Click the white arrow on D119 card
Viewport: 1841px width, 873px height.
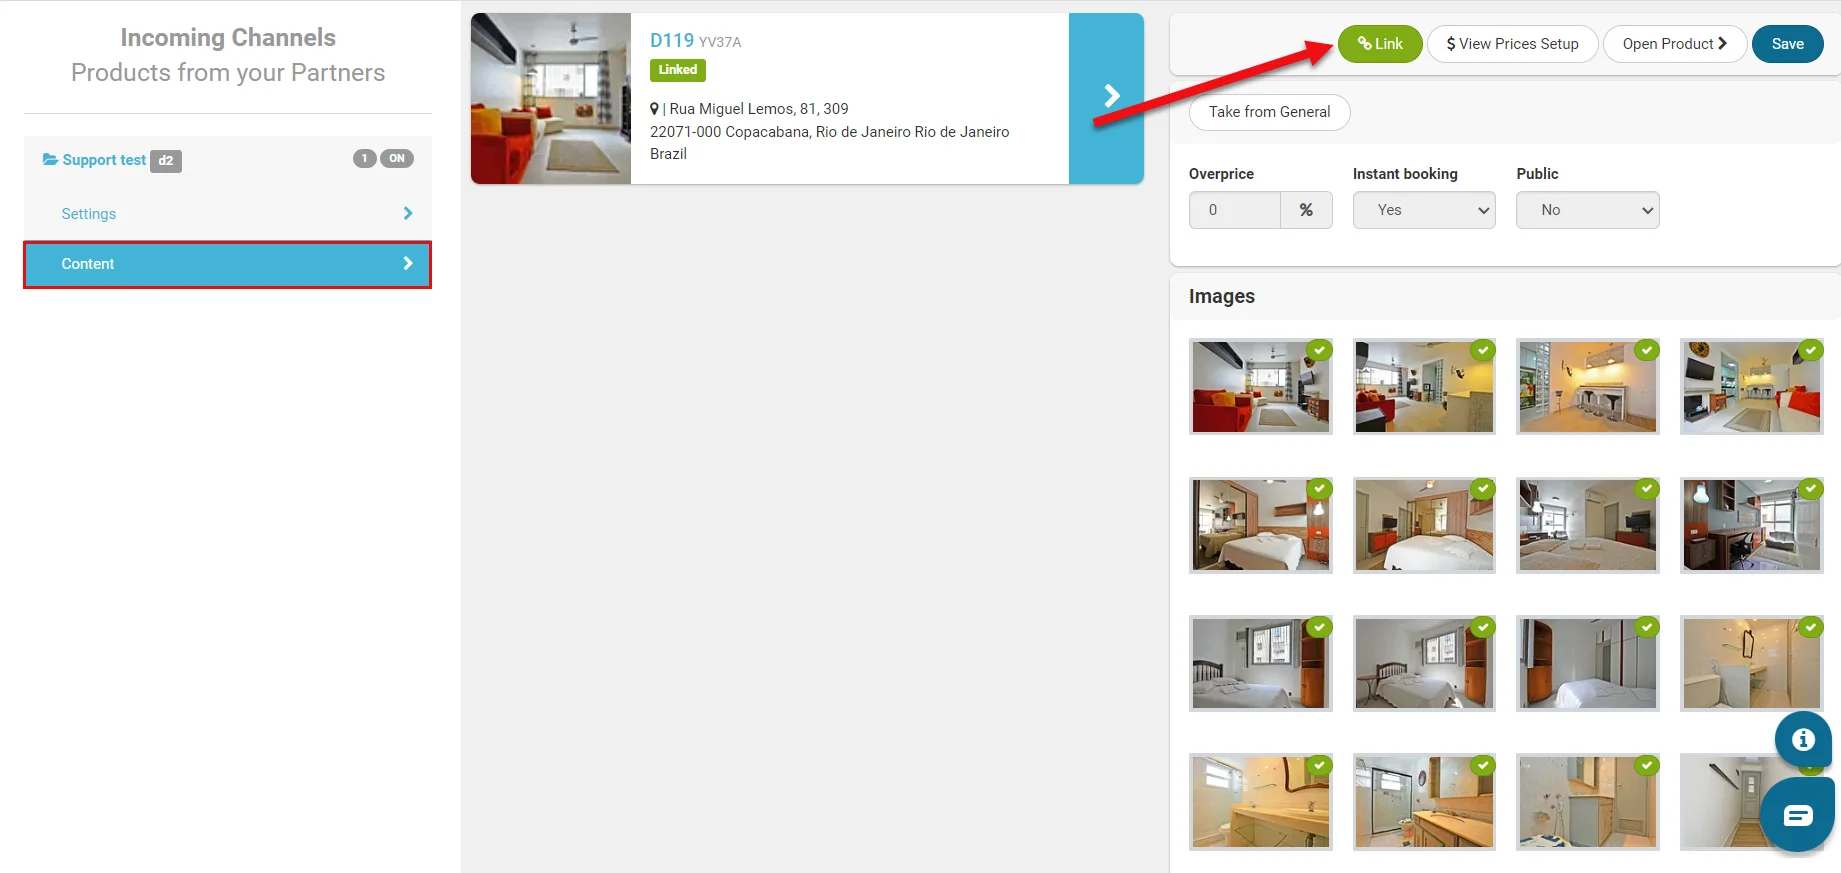click(x=1111, y=96)
